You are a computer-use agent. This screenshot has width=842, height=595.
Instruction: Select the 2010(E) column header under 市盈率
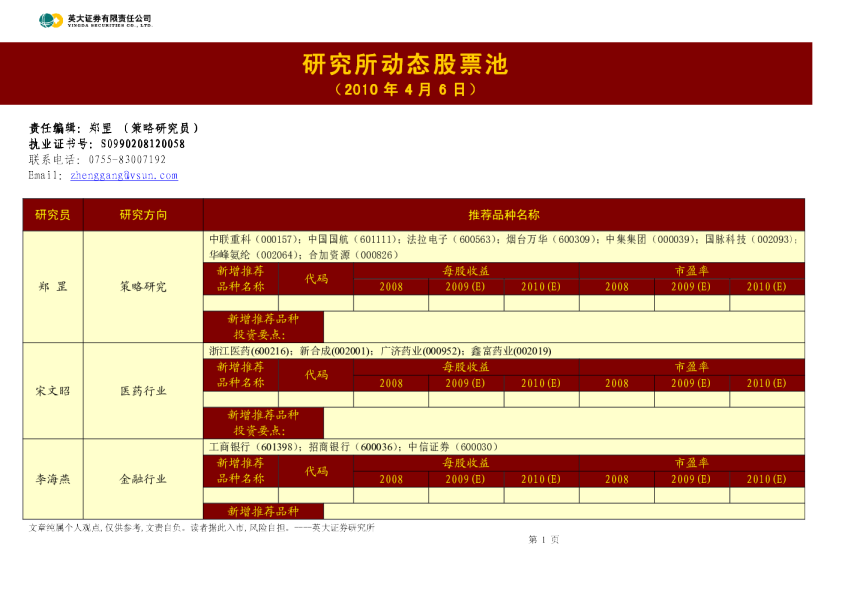(x=765, y=286)
